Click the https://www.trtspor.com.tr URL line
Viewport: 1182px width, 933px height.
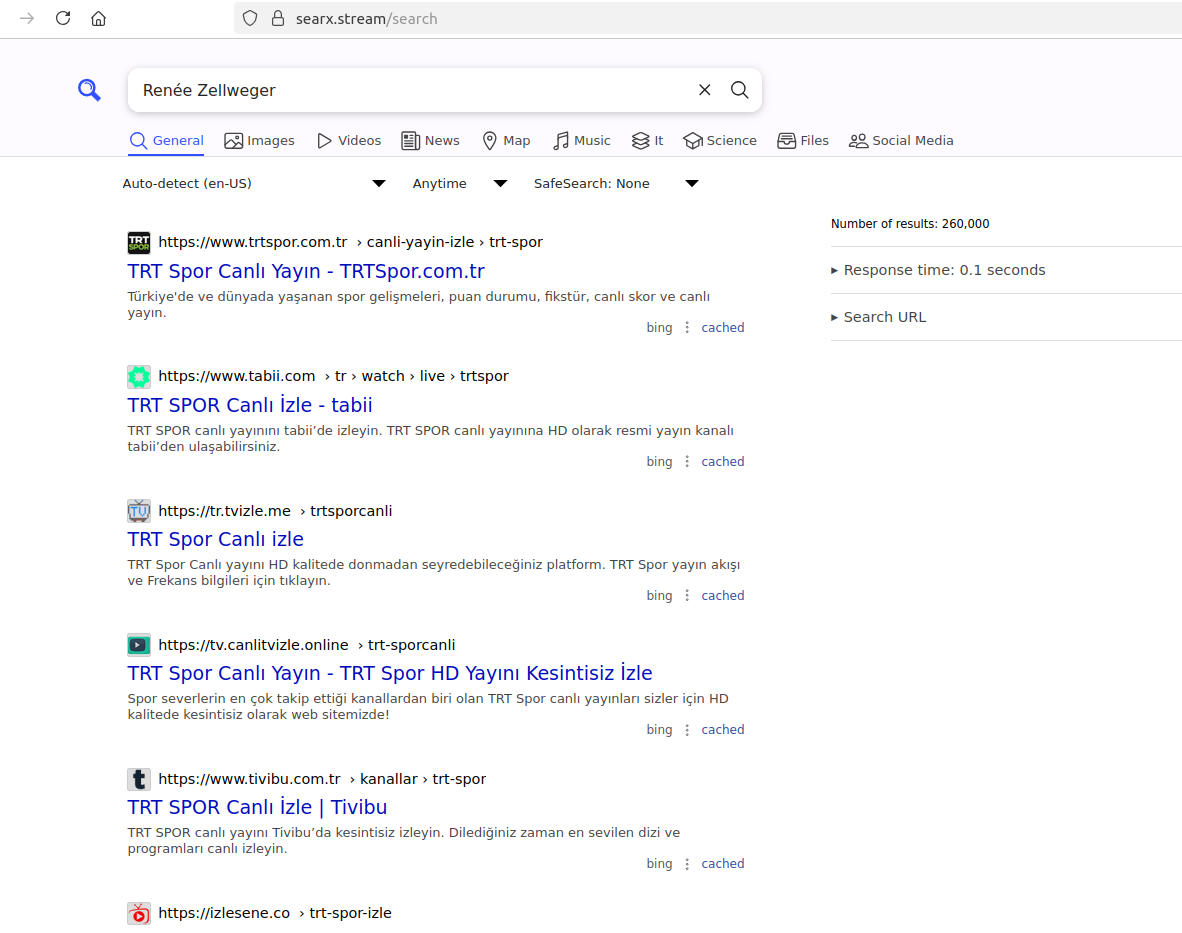(x=351, y=243)
